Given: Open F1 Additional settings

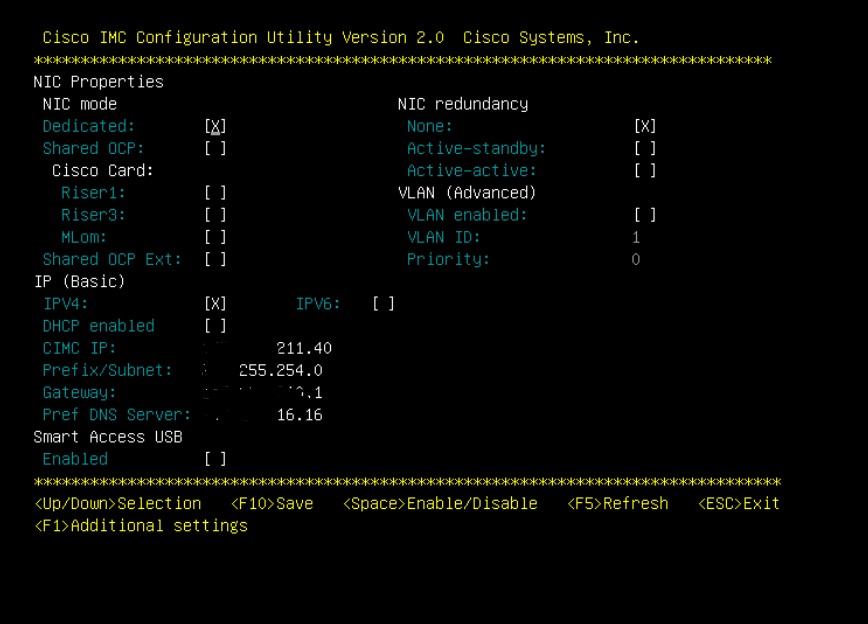Looking at the screenshot, I should coord(141,525).
